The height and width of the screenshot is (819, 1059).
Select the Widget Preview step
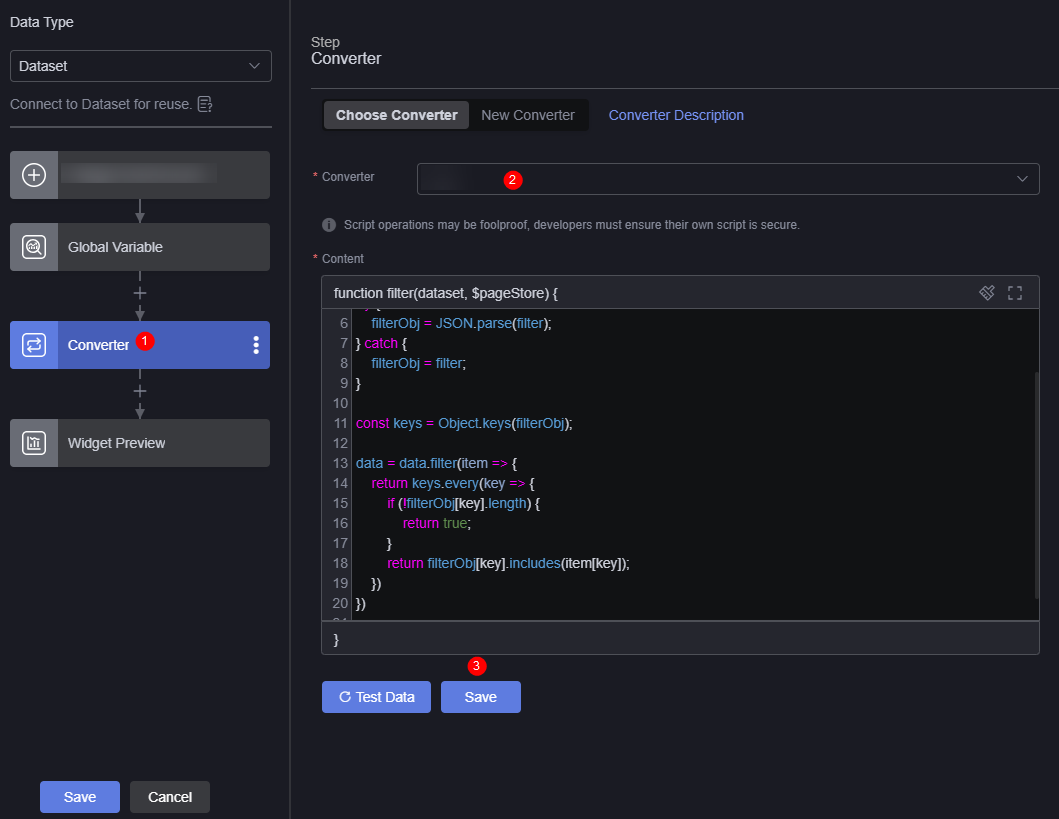140,443
